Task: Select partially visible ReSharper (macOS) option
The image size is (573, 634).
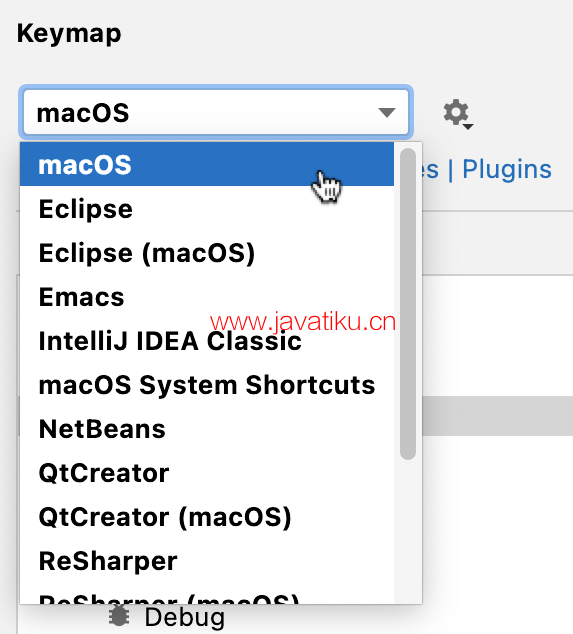Action: (207, 594)
